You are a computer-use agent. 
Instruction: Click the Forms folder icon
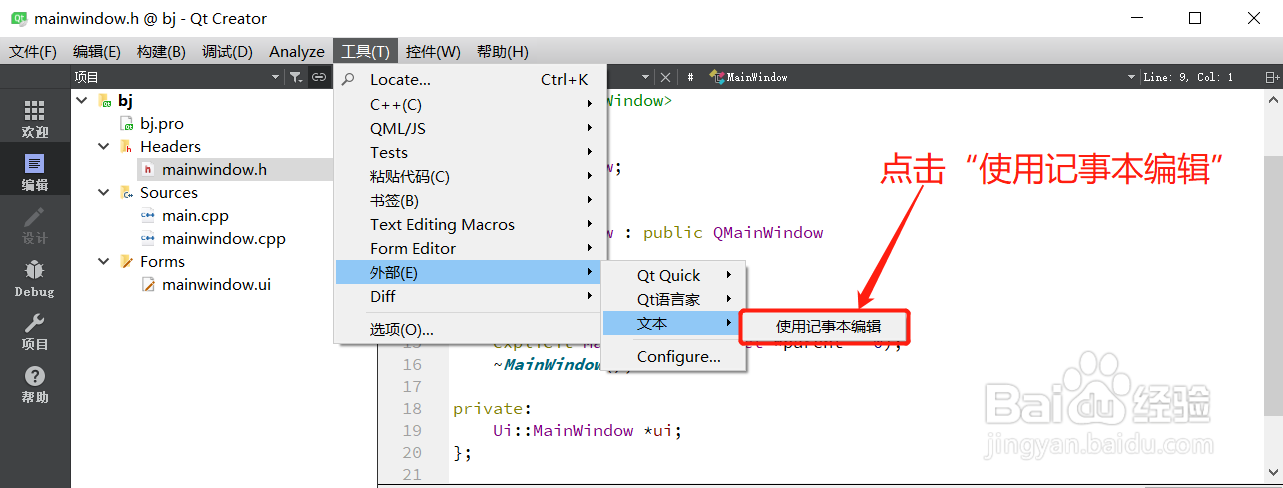[126, 262]
